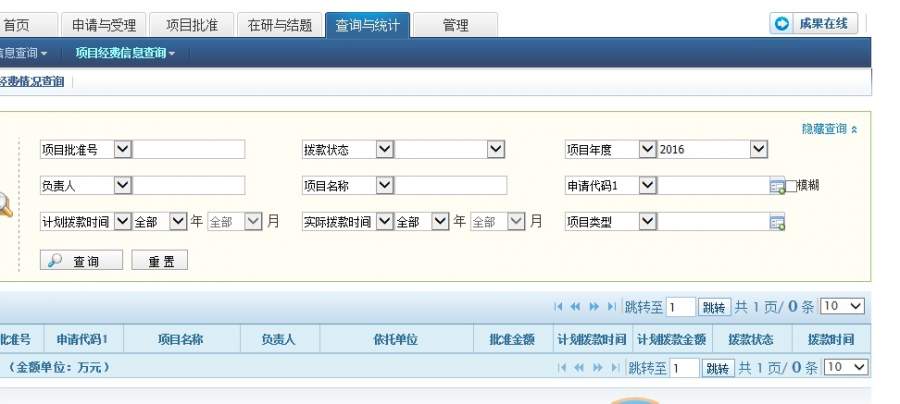Open the 项目类型 field-type dropdown

(x=647, y=222)
